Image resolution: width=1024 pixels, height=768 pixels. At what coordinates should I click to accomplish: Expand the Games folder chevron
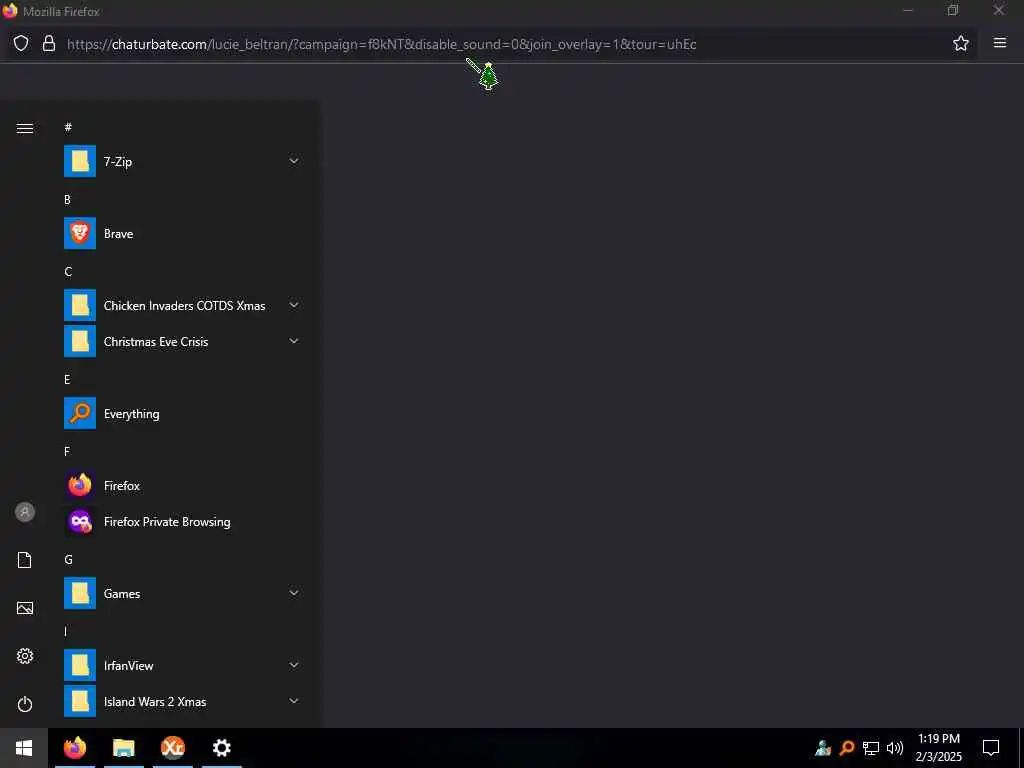pyautogui.click(x=294, y=594)
